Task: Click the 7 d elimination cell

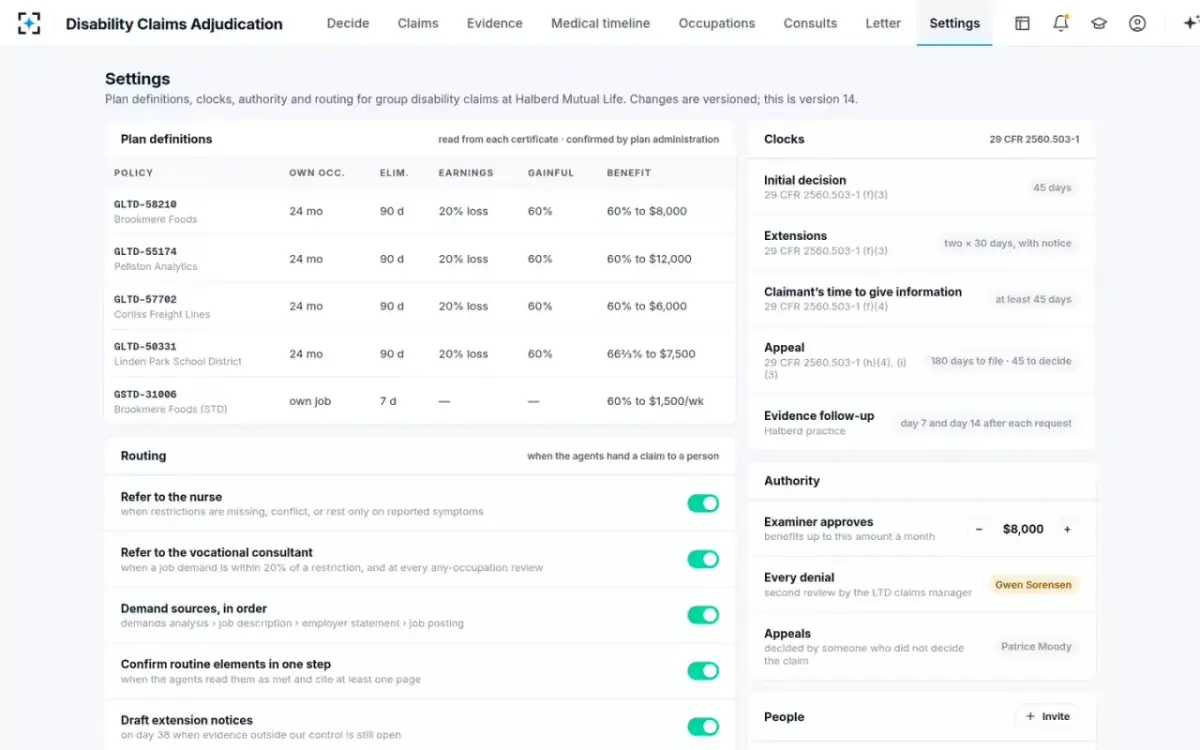Action: 388,401
